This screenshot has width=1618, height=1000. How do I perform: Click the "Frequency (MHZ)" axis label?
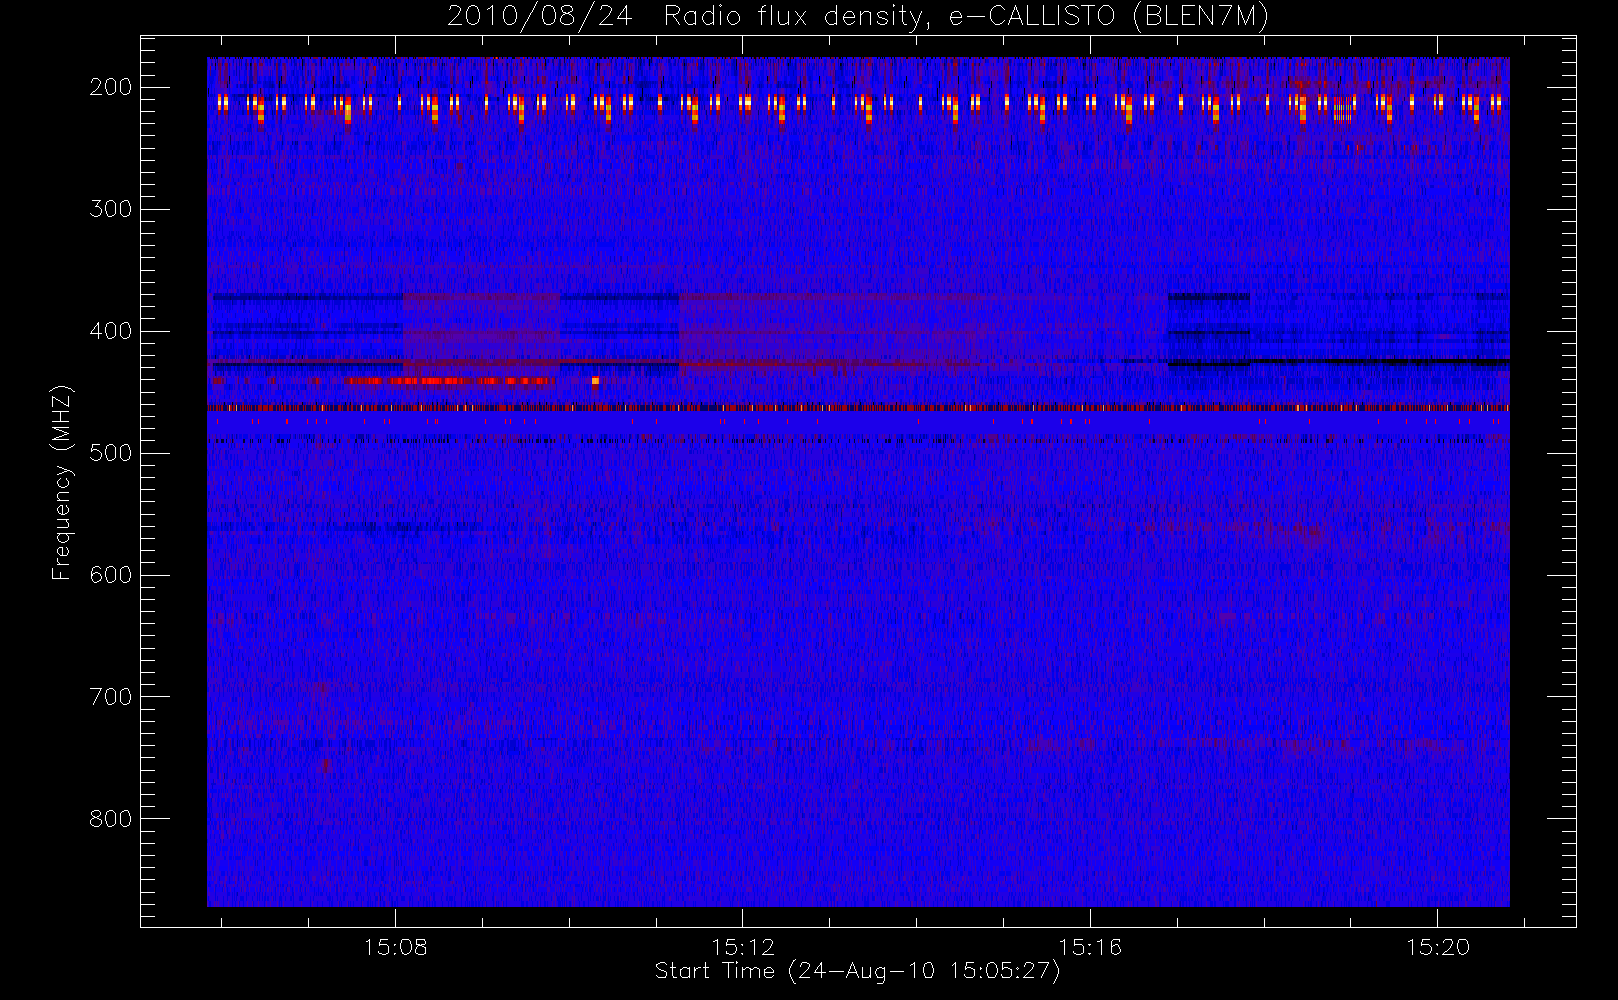[x=62, y=482]
